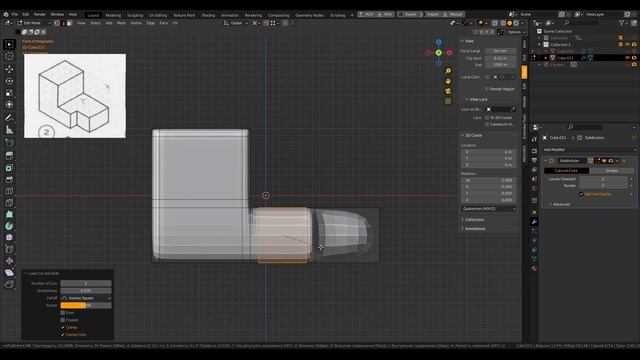
Task: Switch to the Sculpting workspace tab
Action: coord(135,15)
